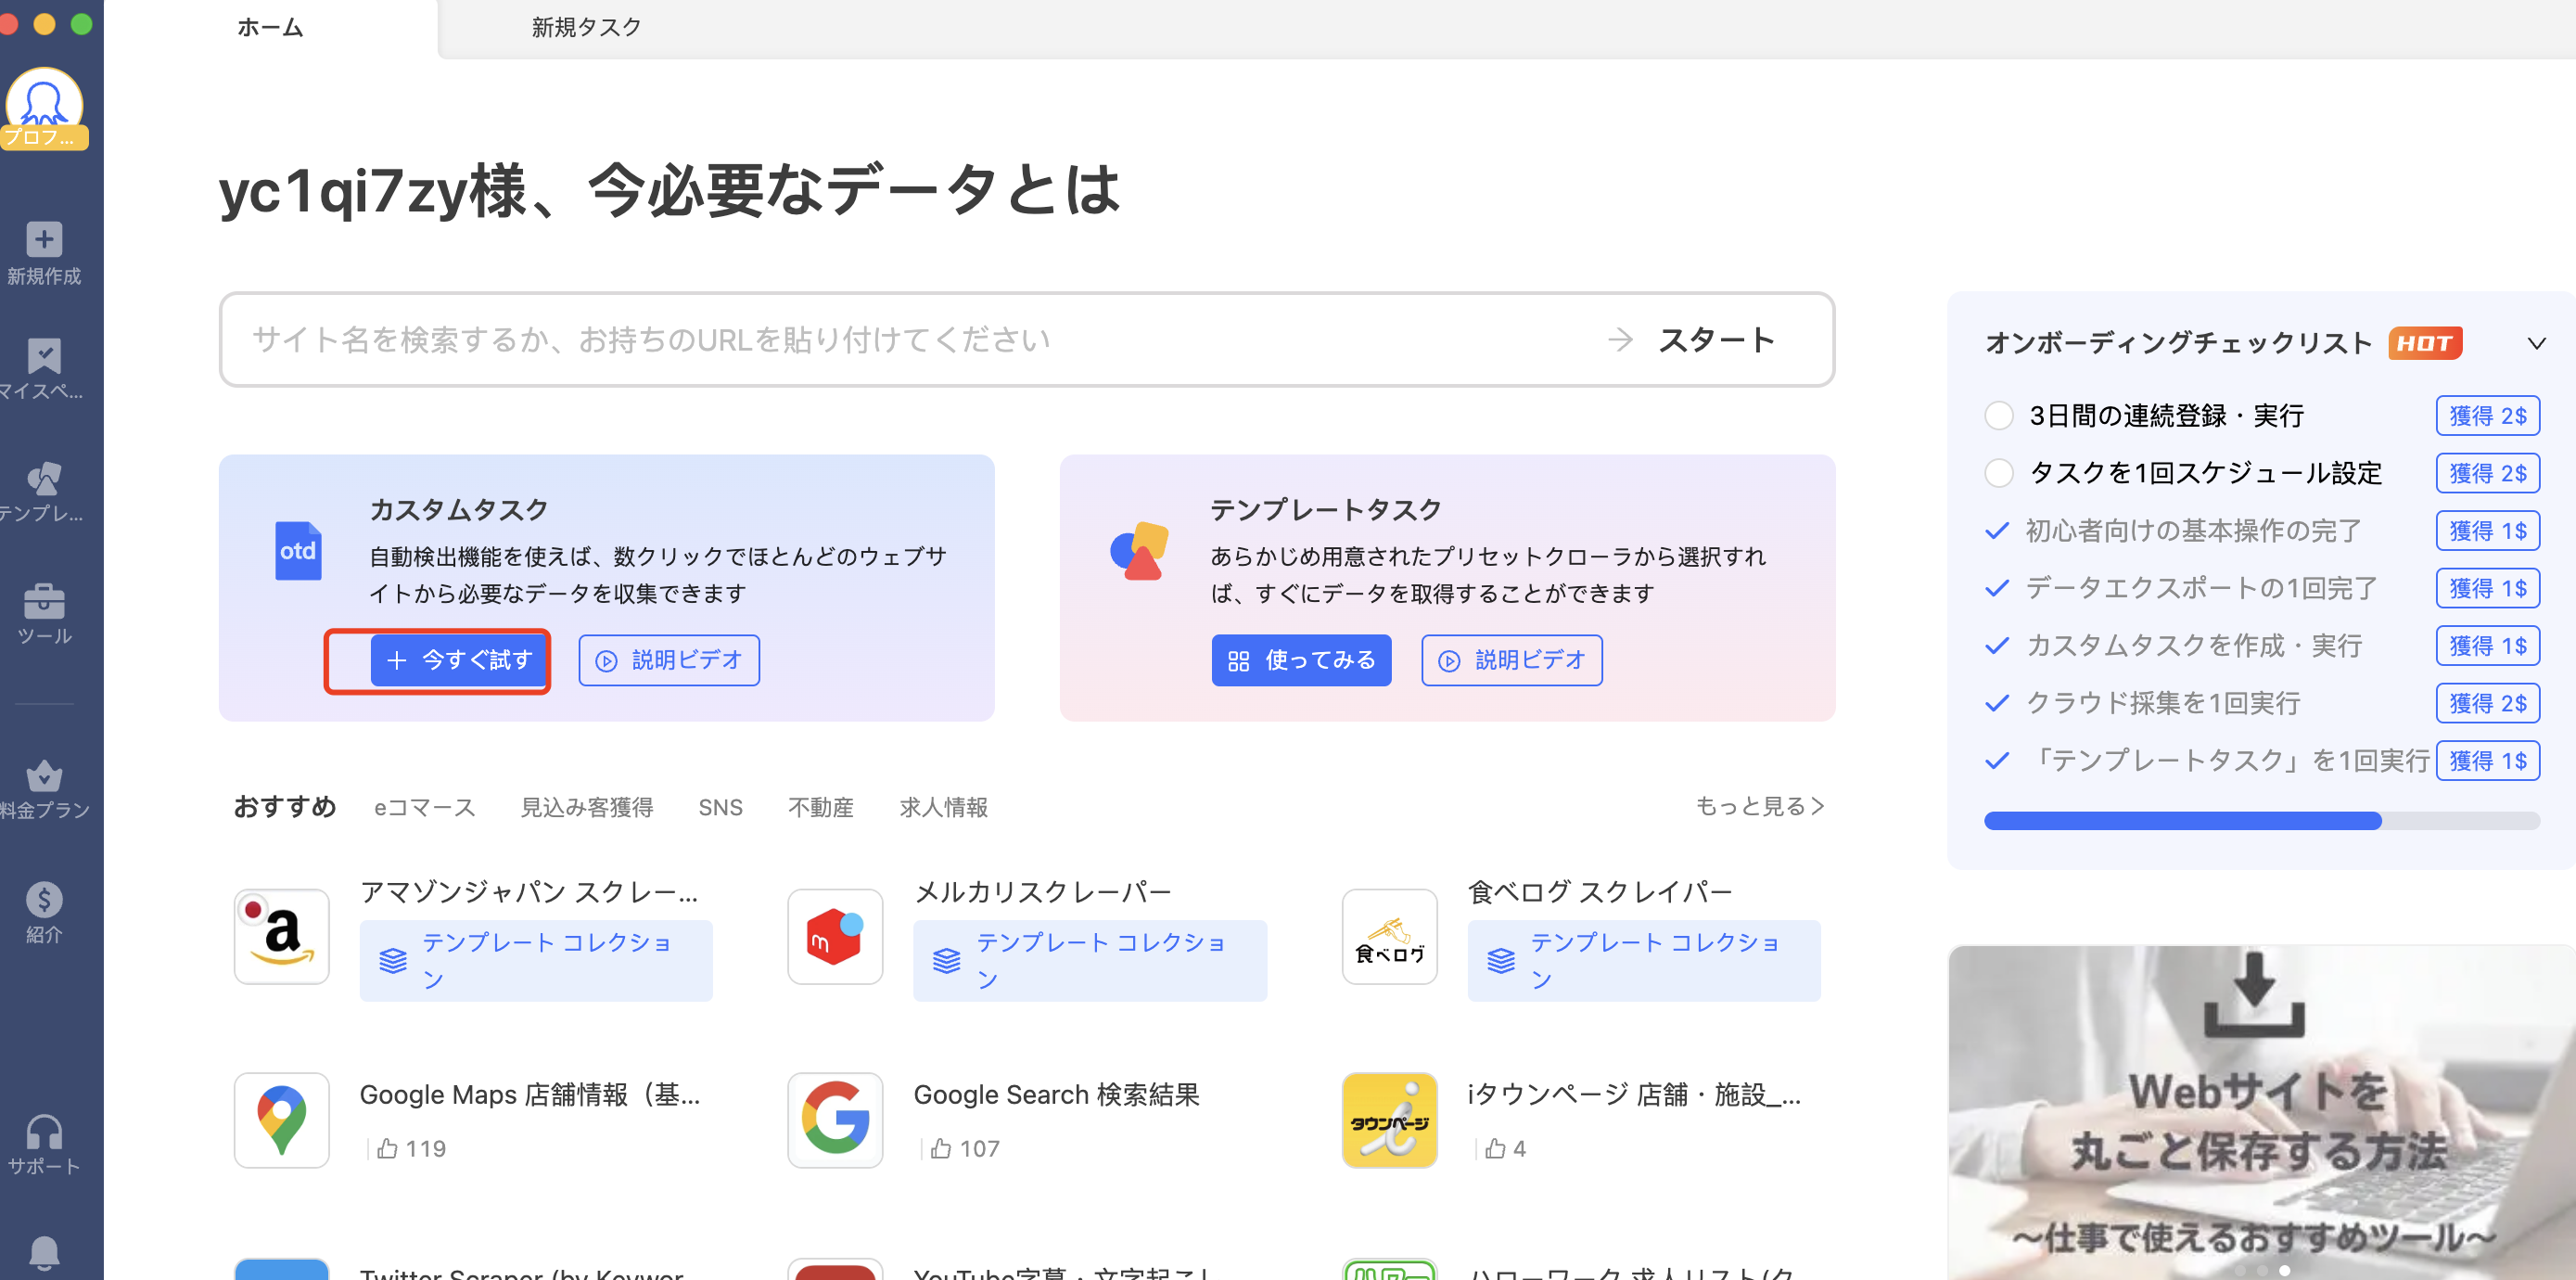This screenshot has width=2576, height=1280.
Task: Select the 求人情報 category tab
Action: [943, 807]
